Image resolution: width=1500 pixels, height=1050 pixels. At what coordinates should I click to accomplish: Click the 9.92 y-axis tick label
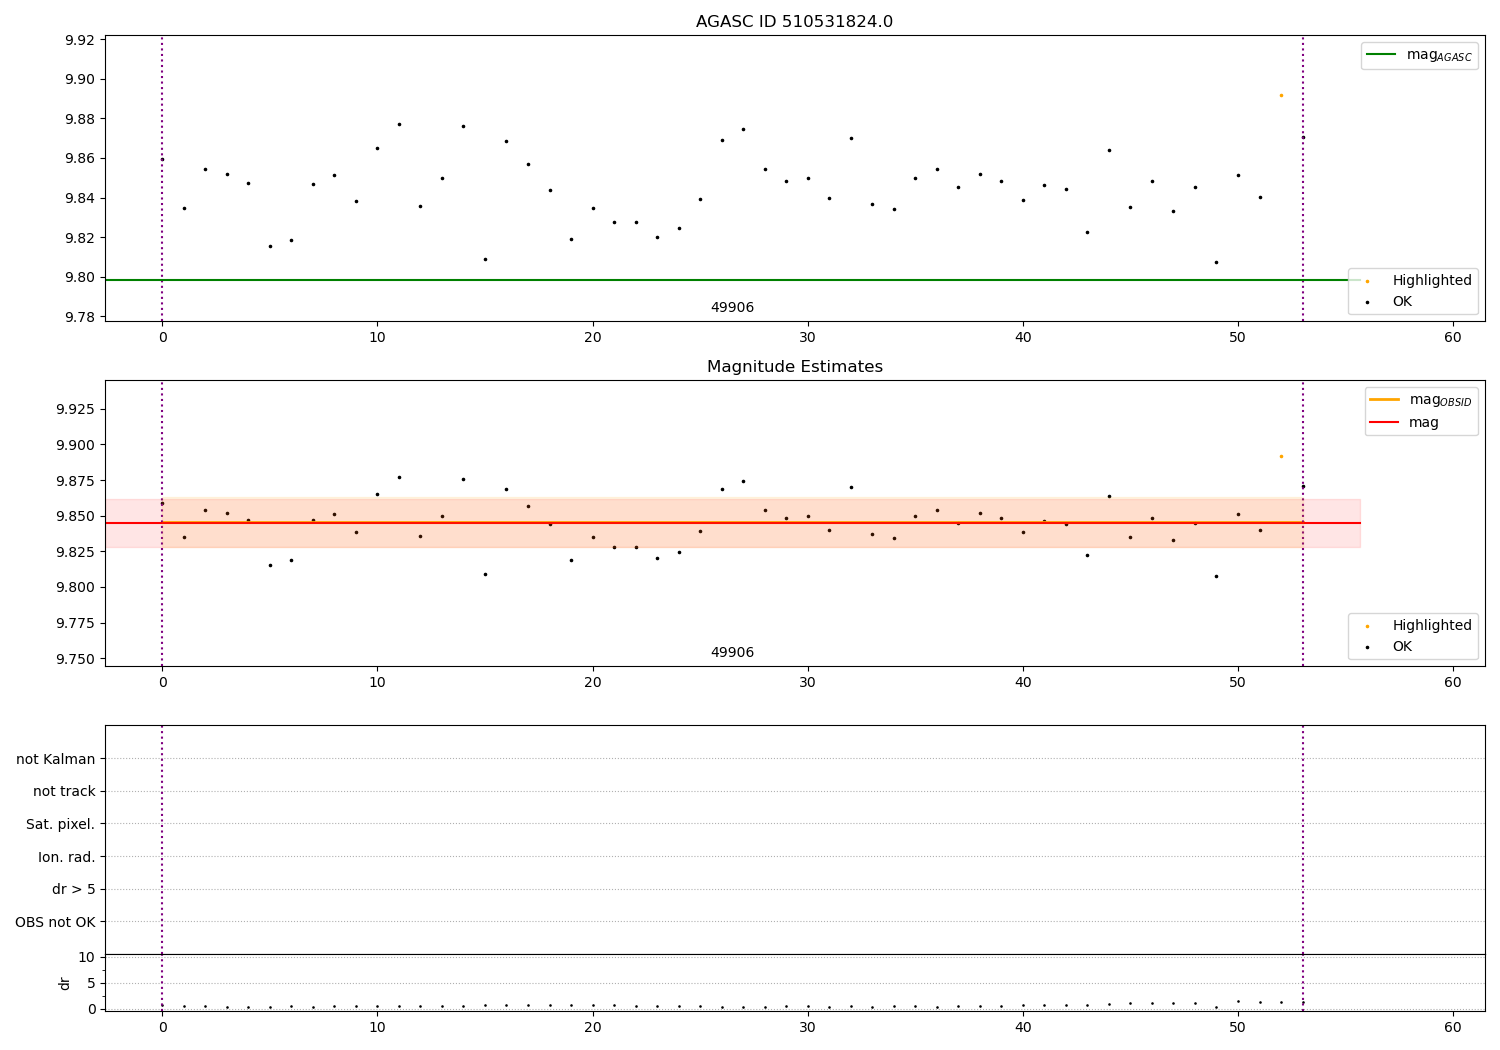coord(79,41)
